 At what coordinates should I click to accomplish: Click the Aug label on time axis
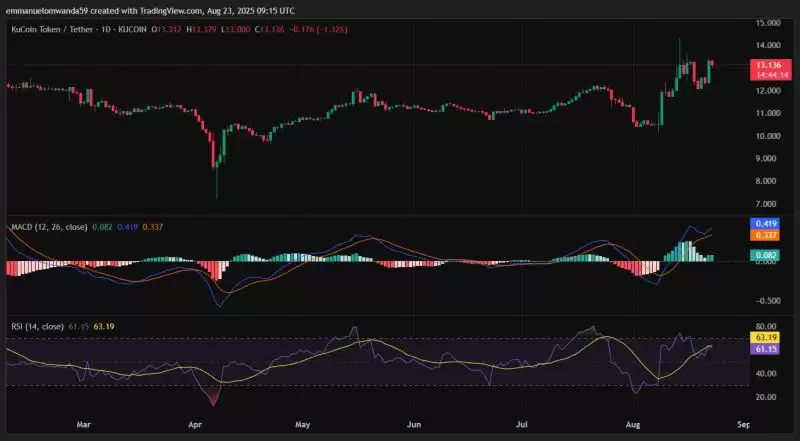coord(633,425)
